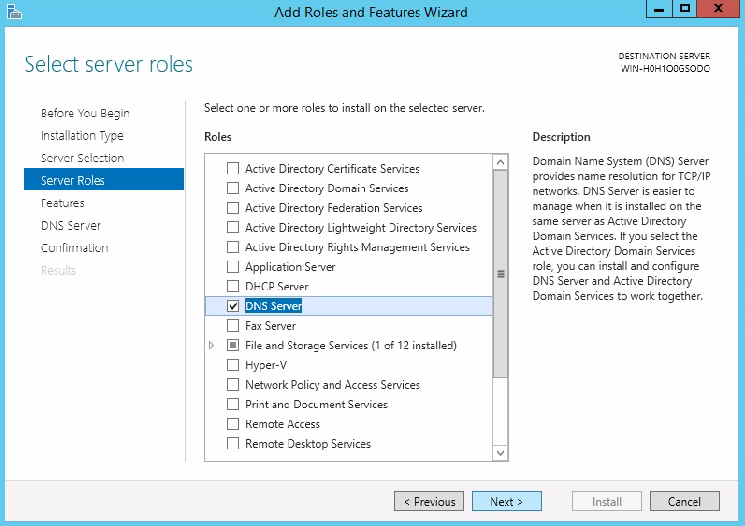Click the Next button
The height and width of the screenshot is (526, 745).
click(506, 501)
